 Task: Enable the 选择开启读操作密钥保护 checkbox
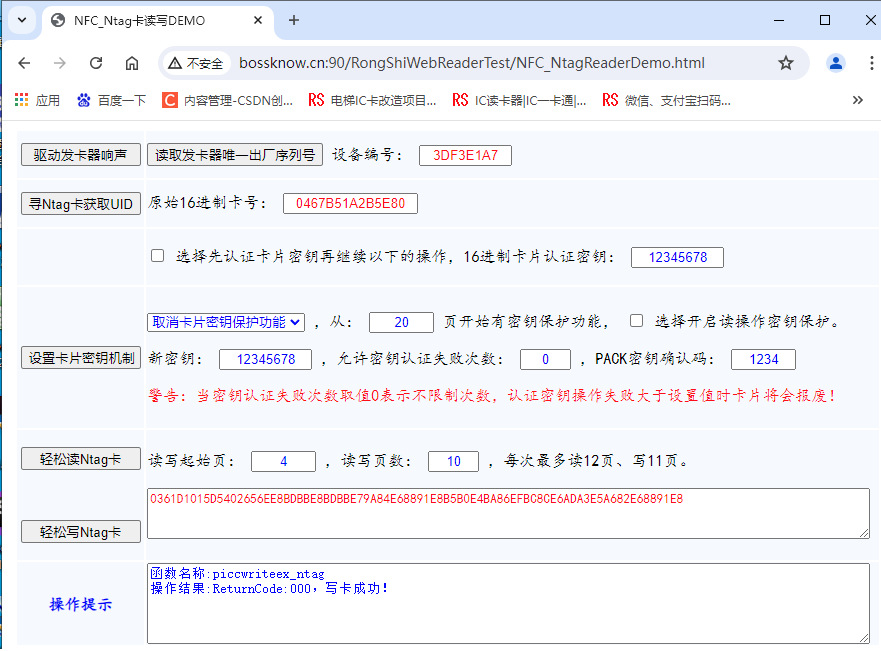(x=636, y=321)
